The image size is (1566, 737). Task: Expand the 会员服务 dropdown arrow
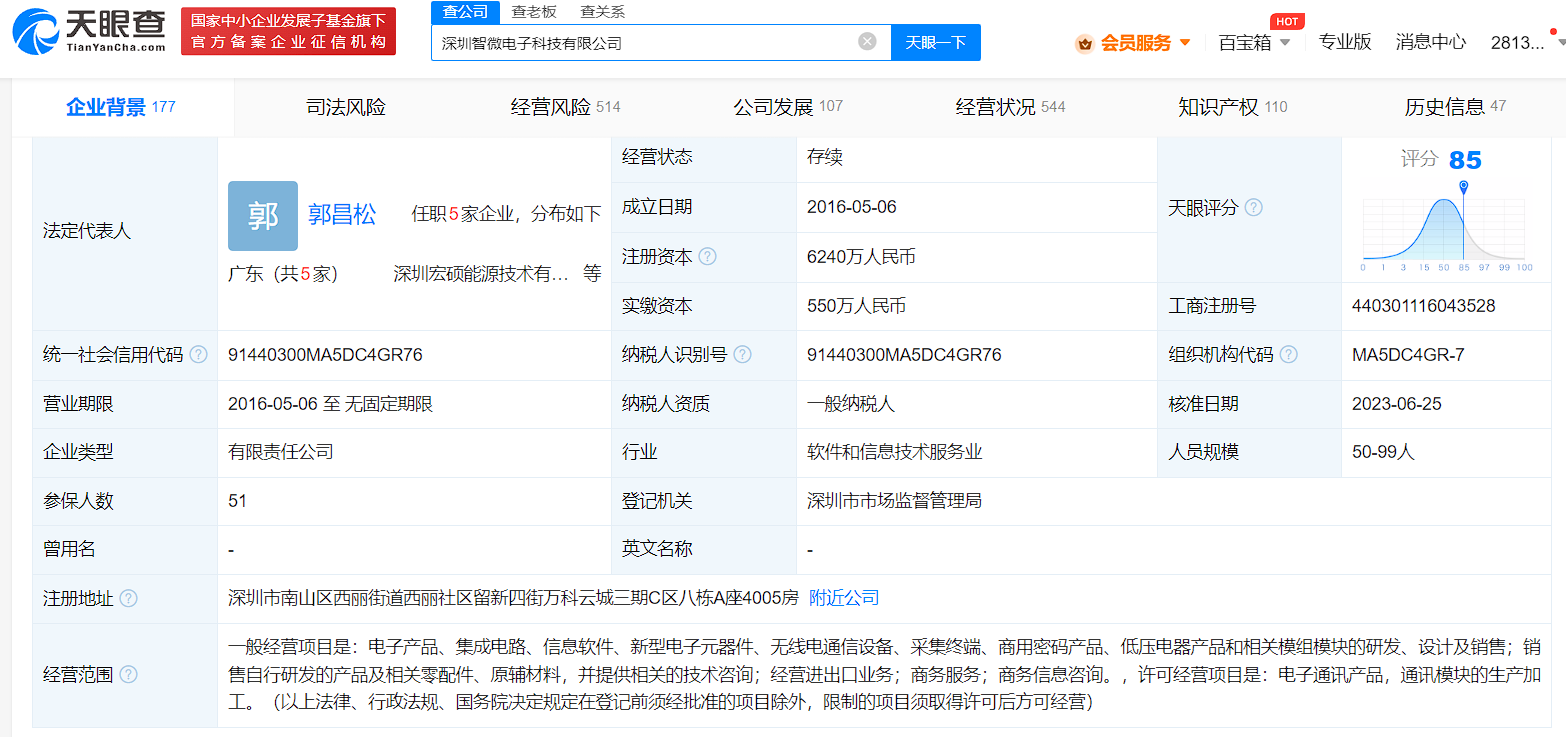point(1185,43)
